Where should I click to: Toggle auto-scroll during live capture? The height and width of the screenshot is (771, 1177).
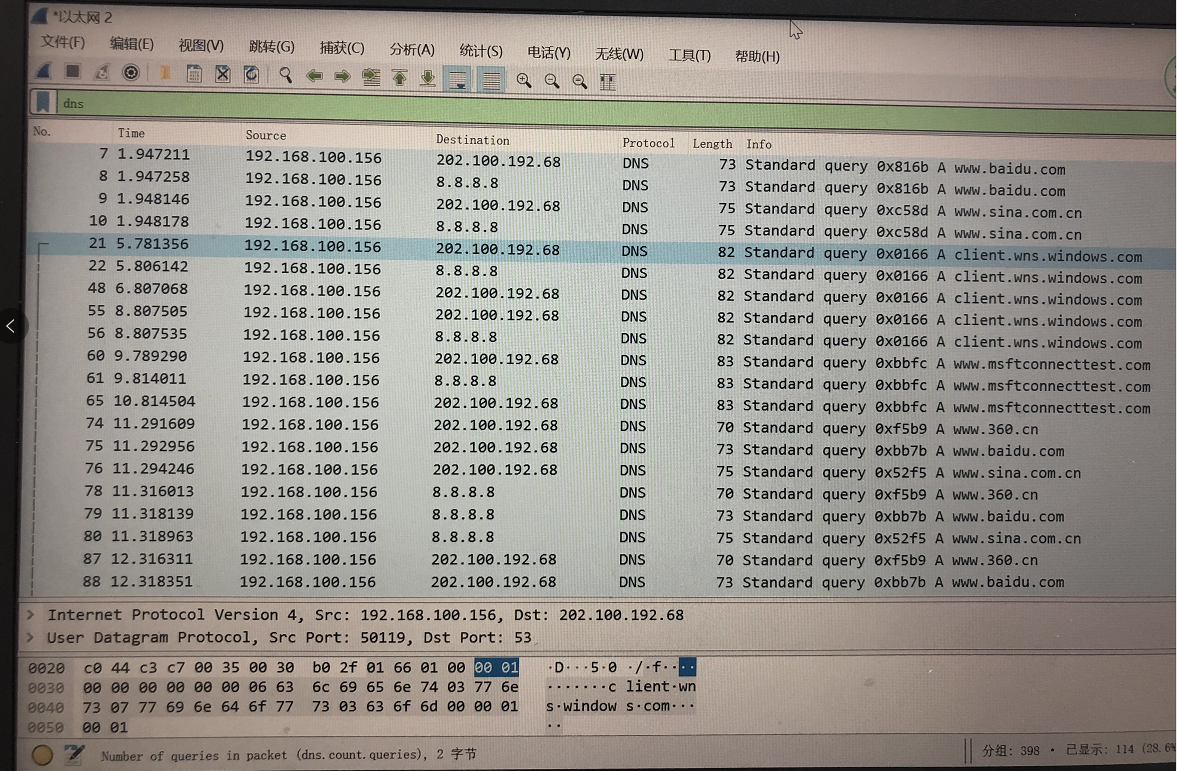(x=458, y=79)
